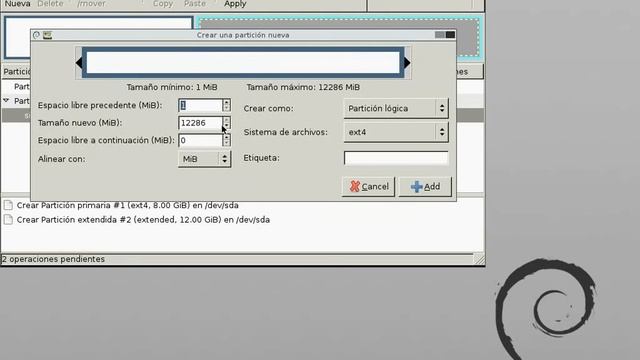
Task: Click the 'Espacio libre precedente' input field
Action: [200, 105]
